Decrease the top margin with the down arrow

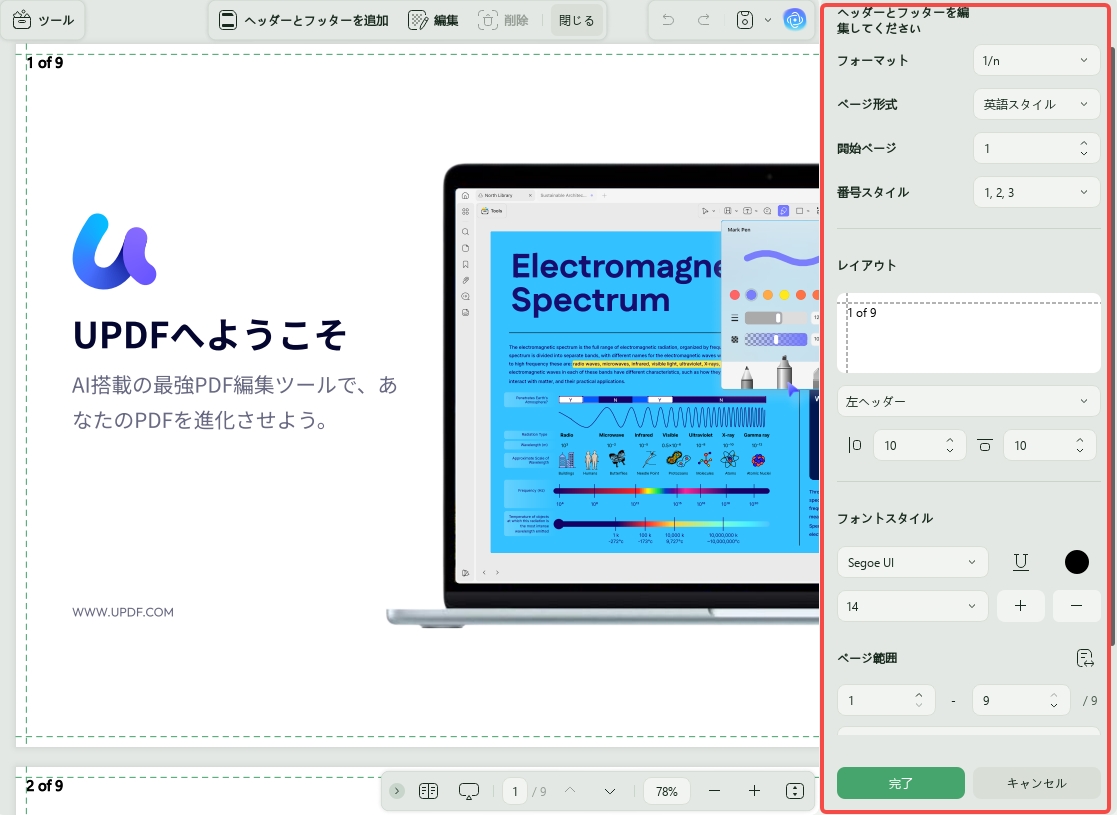coord(1080,451)
